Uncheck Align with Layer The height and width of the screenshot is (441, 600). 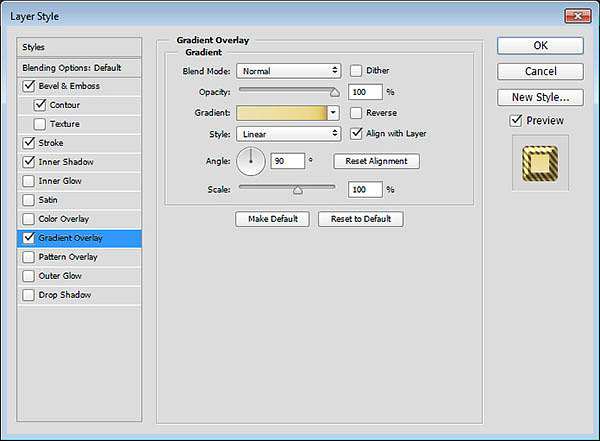tap(356, 133)
